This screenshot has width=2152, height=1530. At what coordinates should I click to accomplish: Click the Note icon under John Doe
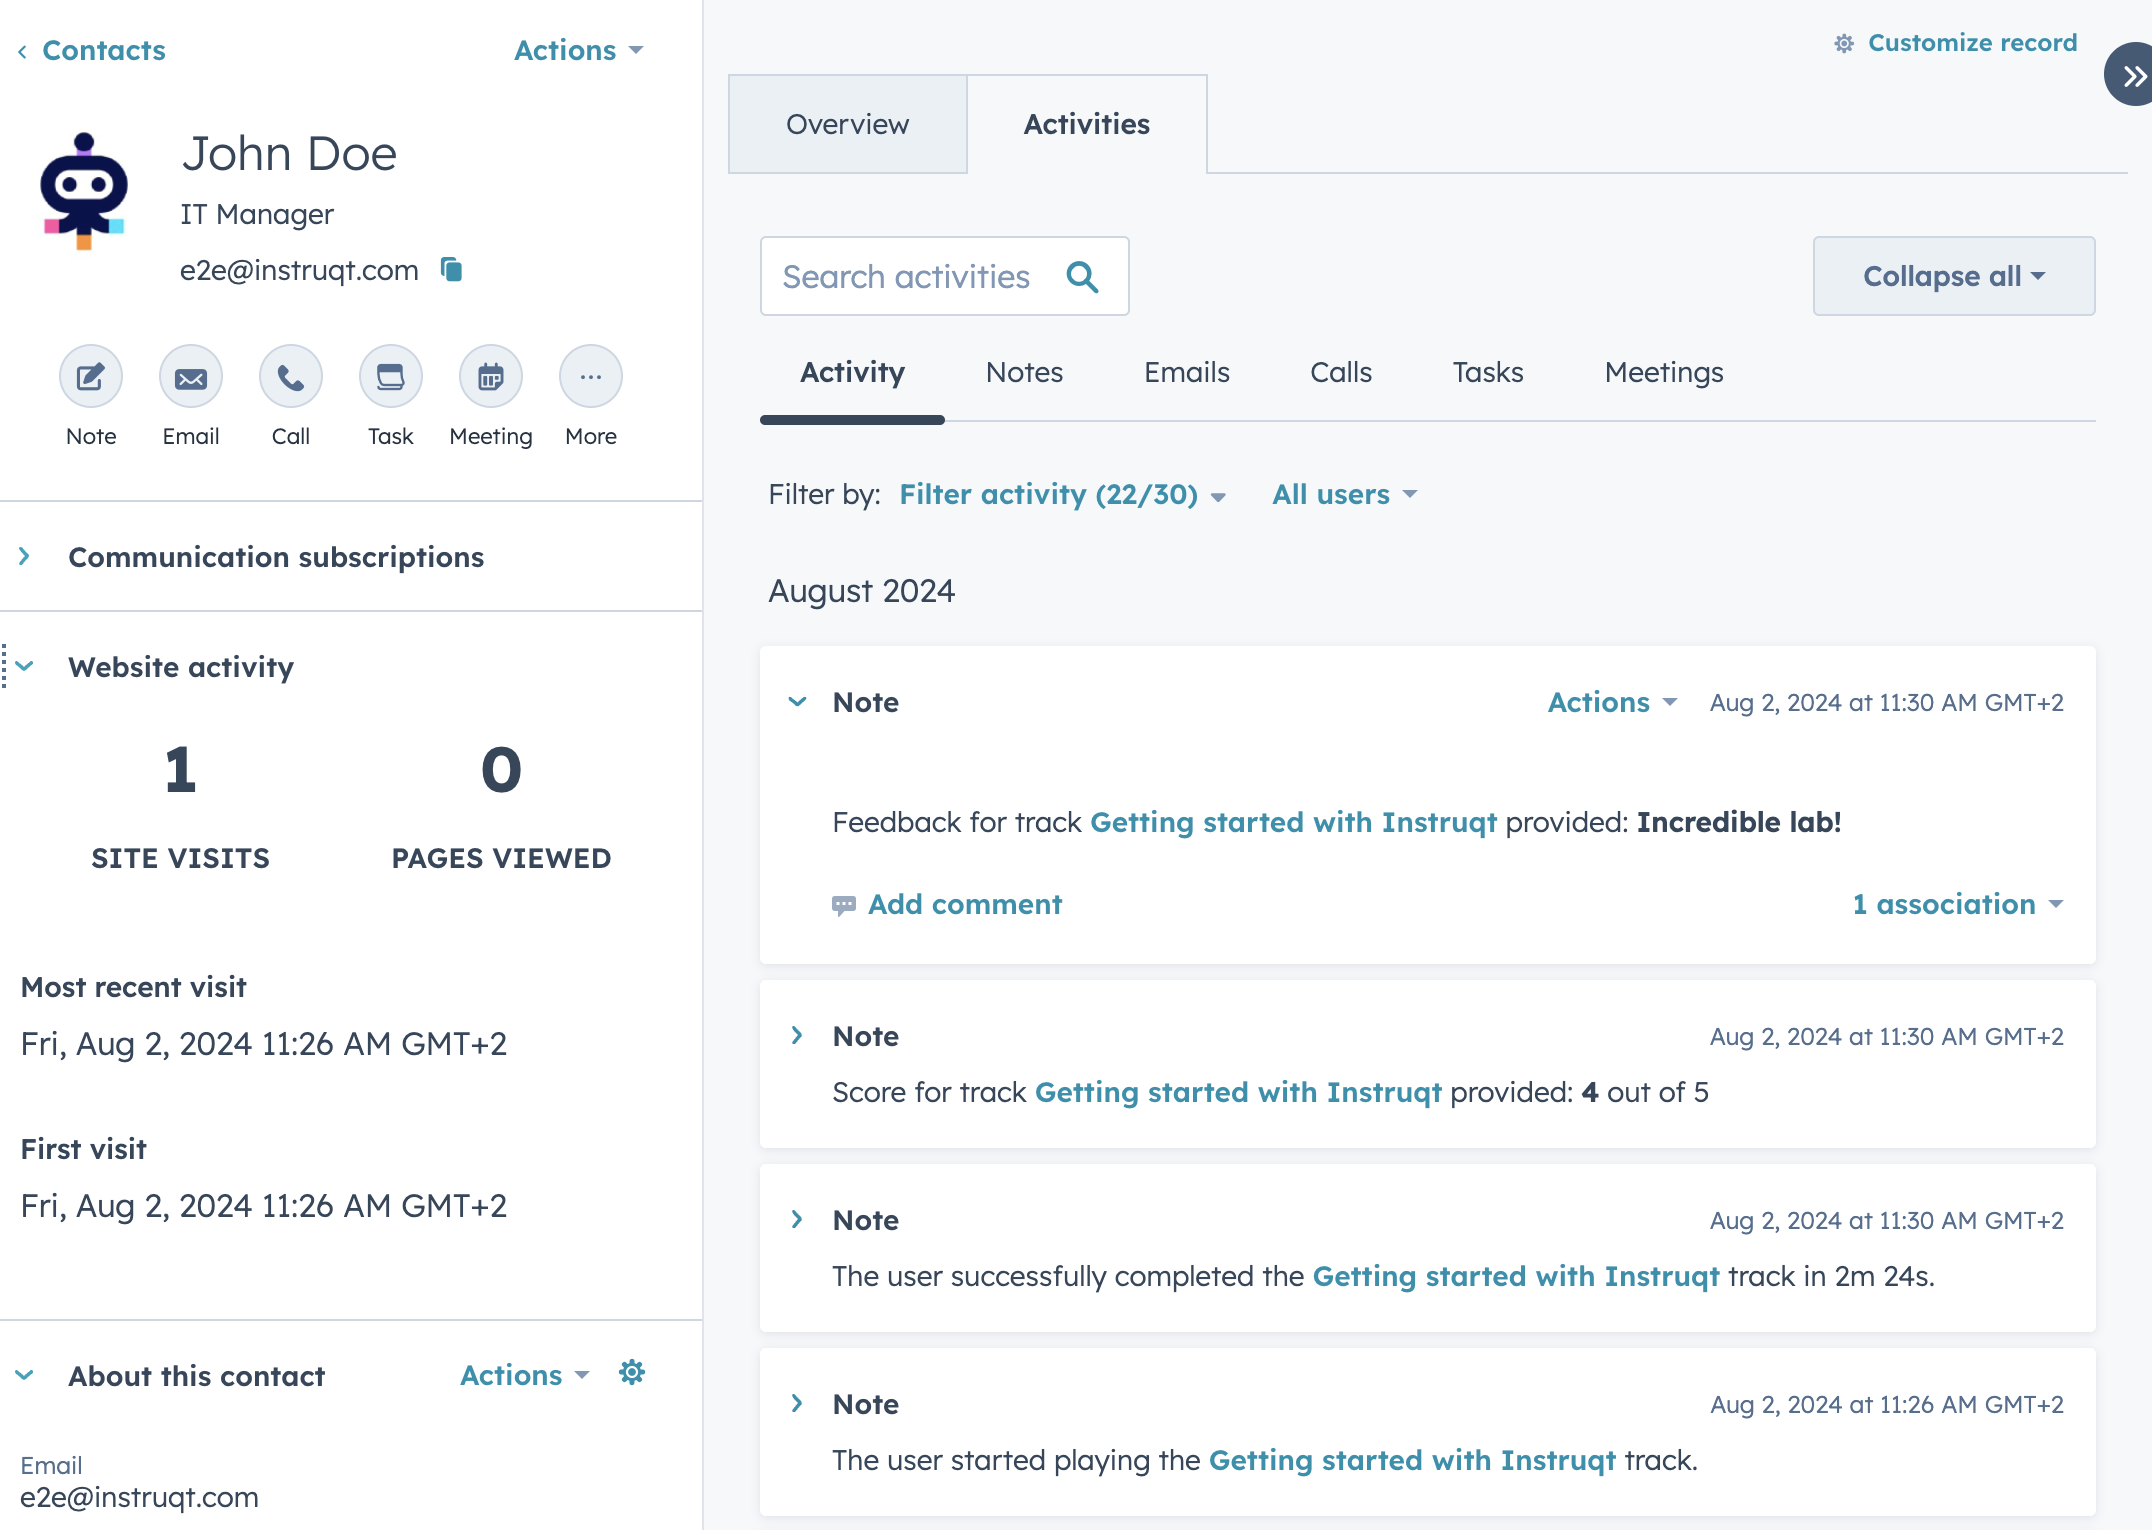tap(91, 377)
